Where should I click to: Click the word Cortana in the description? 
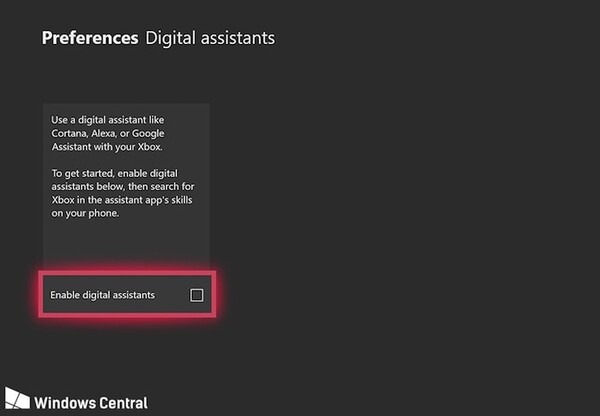pos(70,133)
